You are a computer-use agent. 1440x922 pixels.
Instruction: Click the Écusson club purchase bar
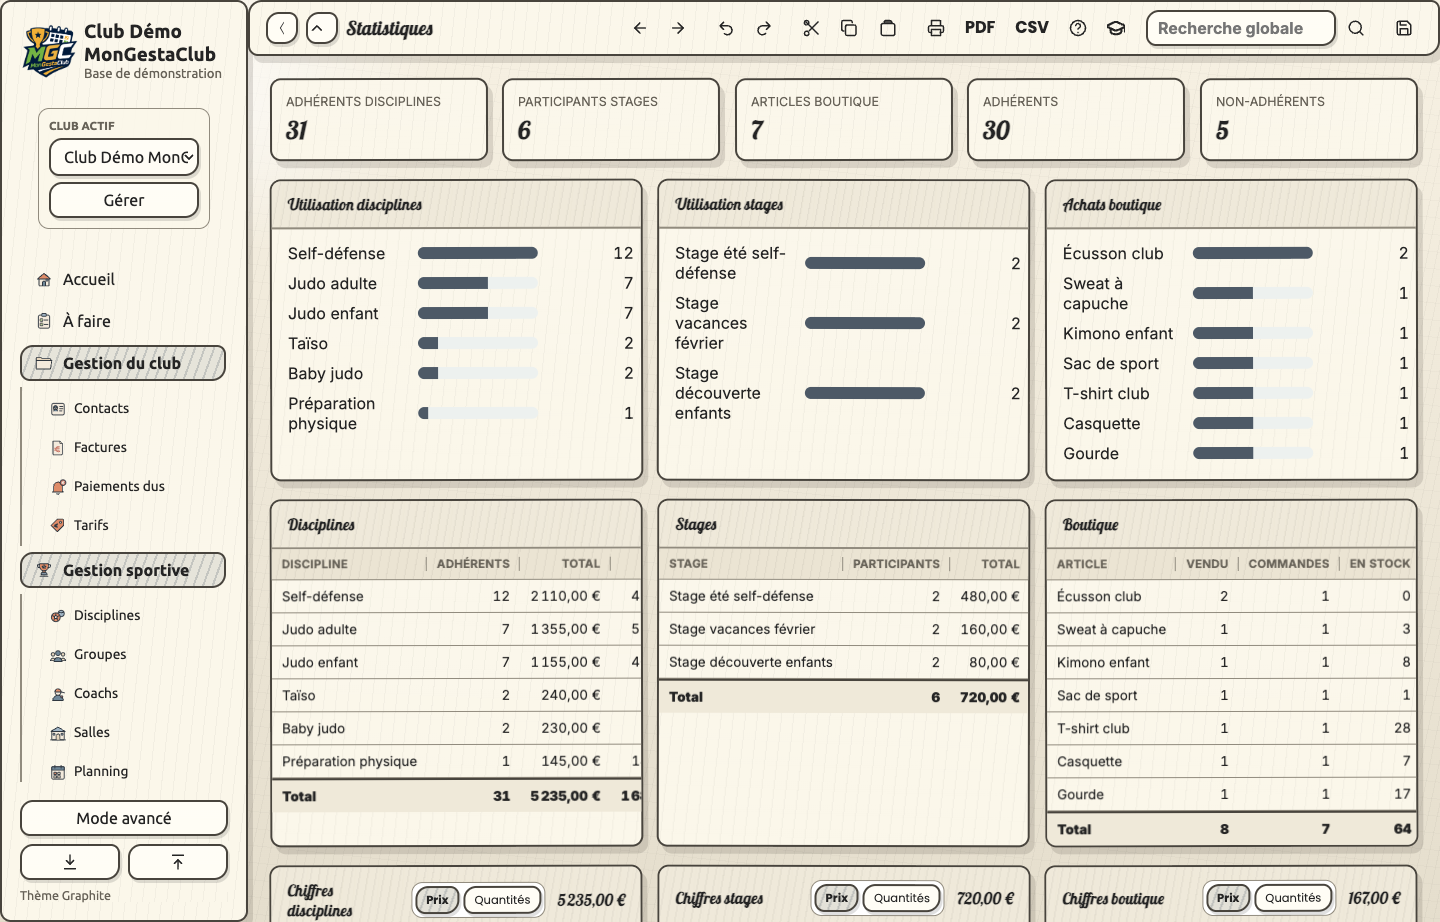(1253, 253)
